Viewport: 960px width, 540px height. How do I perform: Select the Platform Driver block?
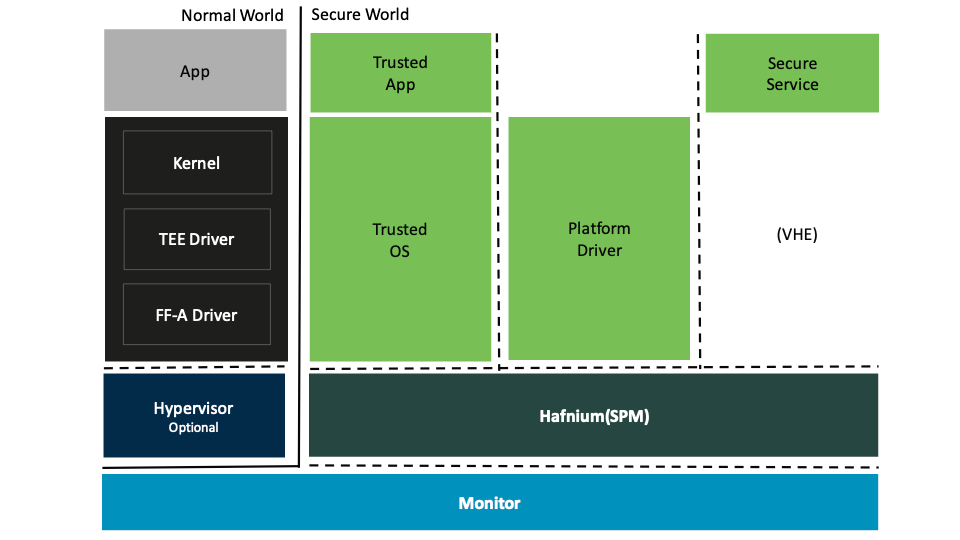tap(599, 239)
